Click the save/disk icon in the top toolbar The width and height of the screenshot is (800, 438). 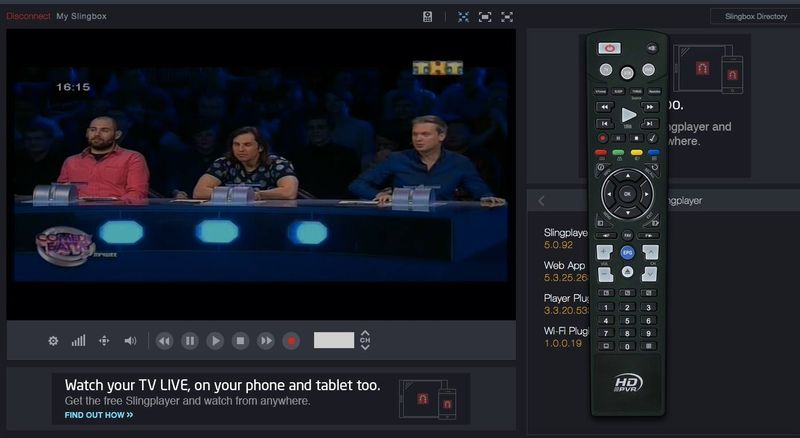[x=428, y=17]
